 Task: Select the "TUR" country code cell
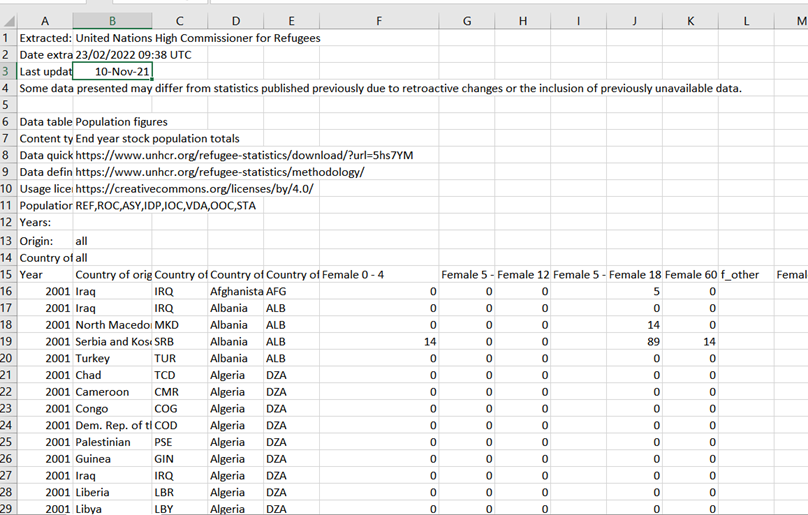coord(179,358)
